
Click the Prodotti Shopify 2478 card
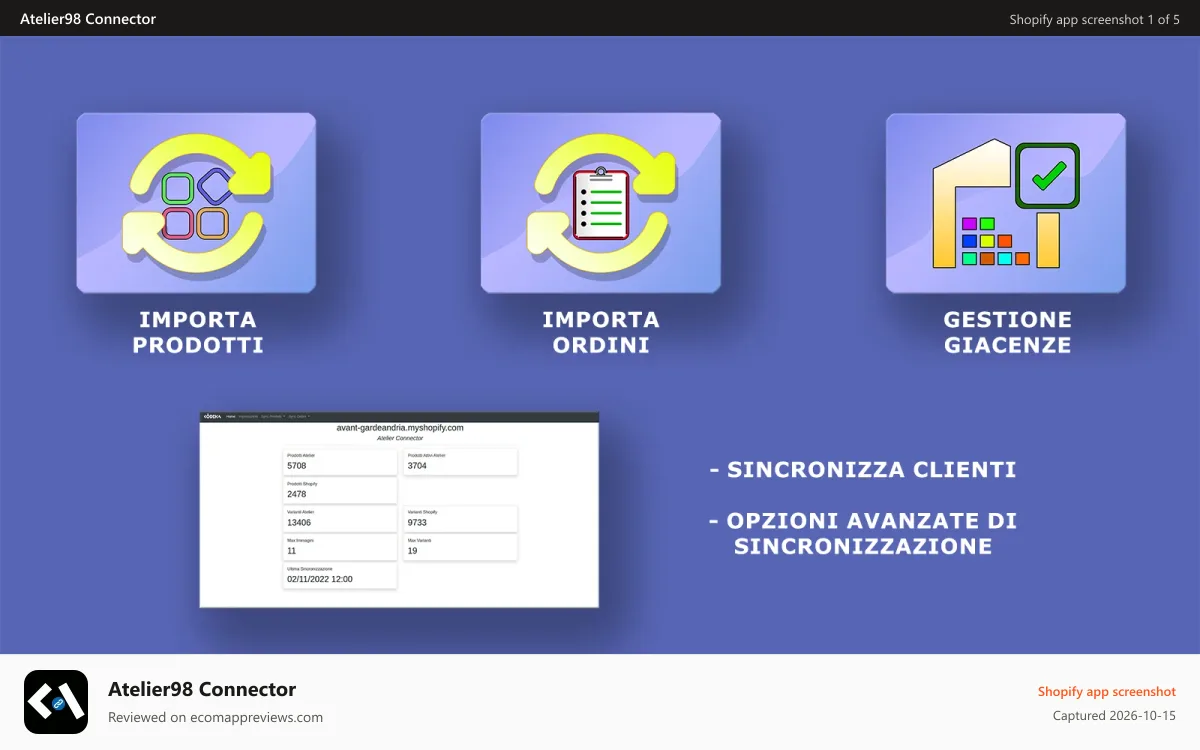(x=340, y=490)
